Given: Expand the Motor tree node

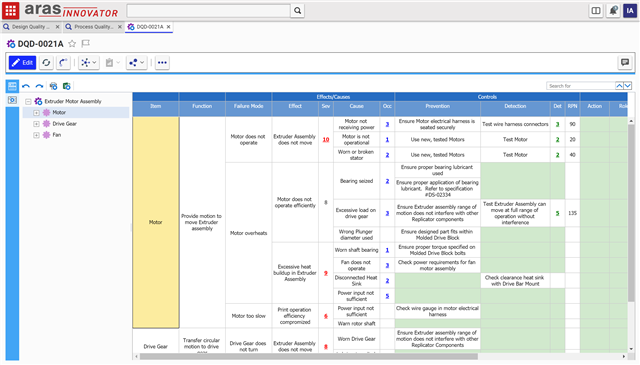Looking at the screenshot, I should click(x=36, y=113).
